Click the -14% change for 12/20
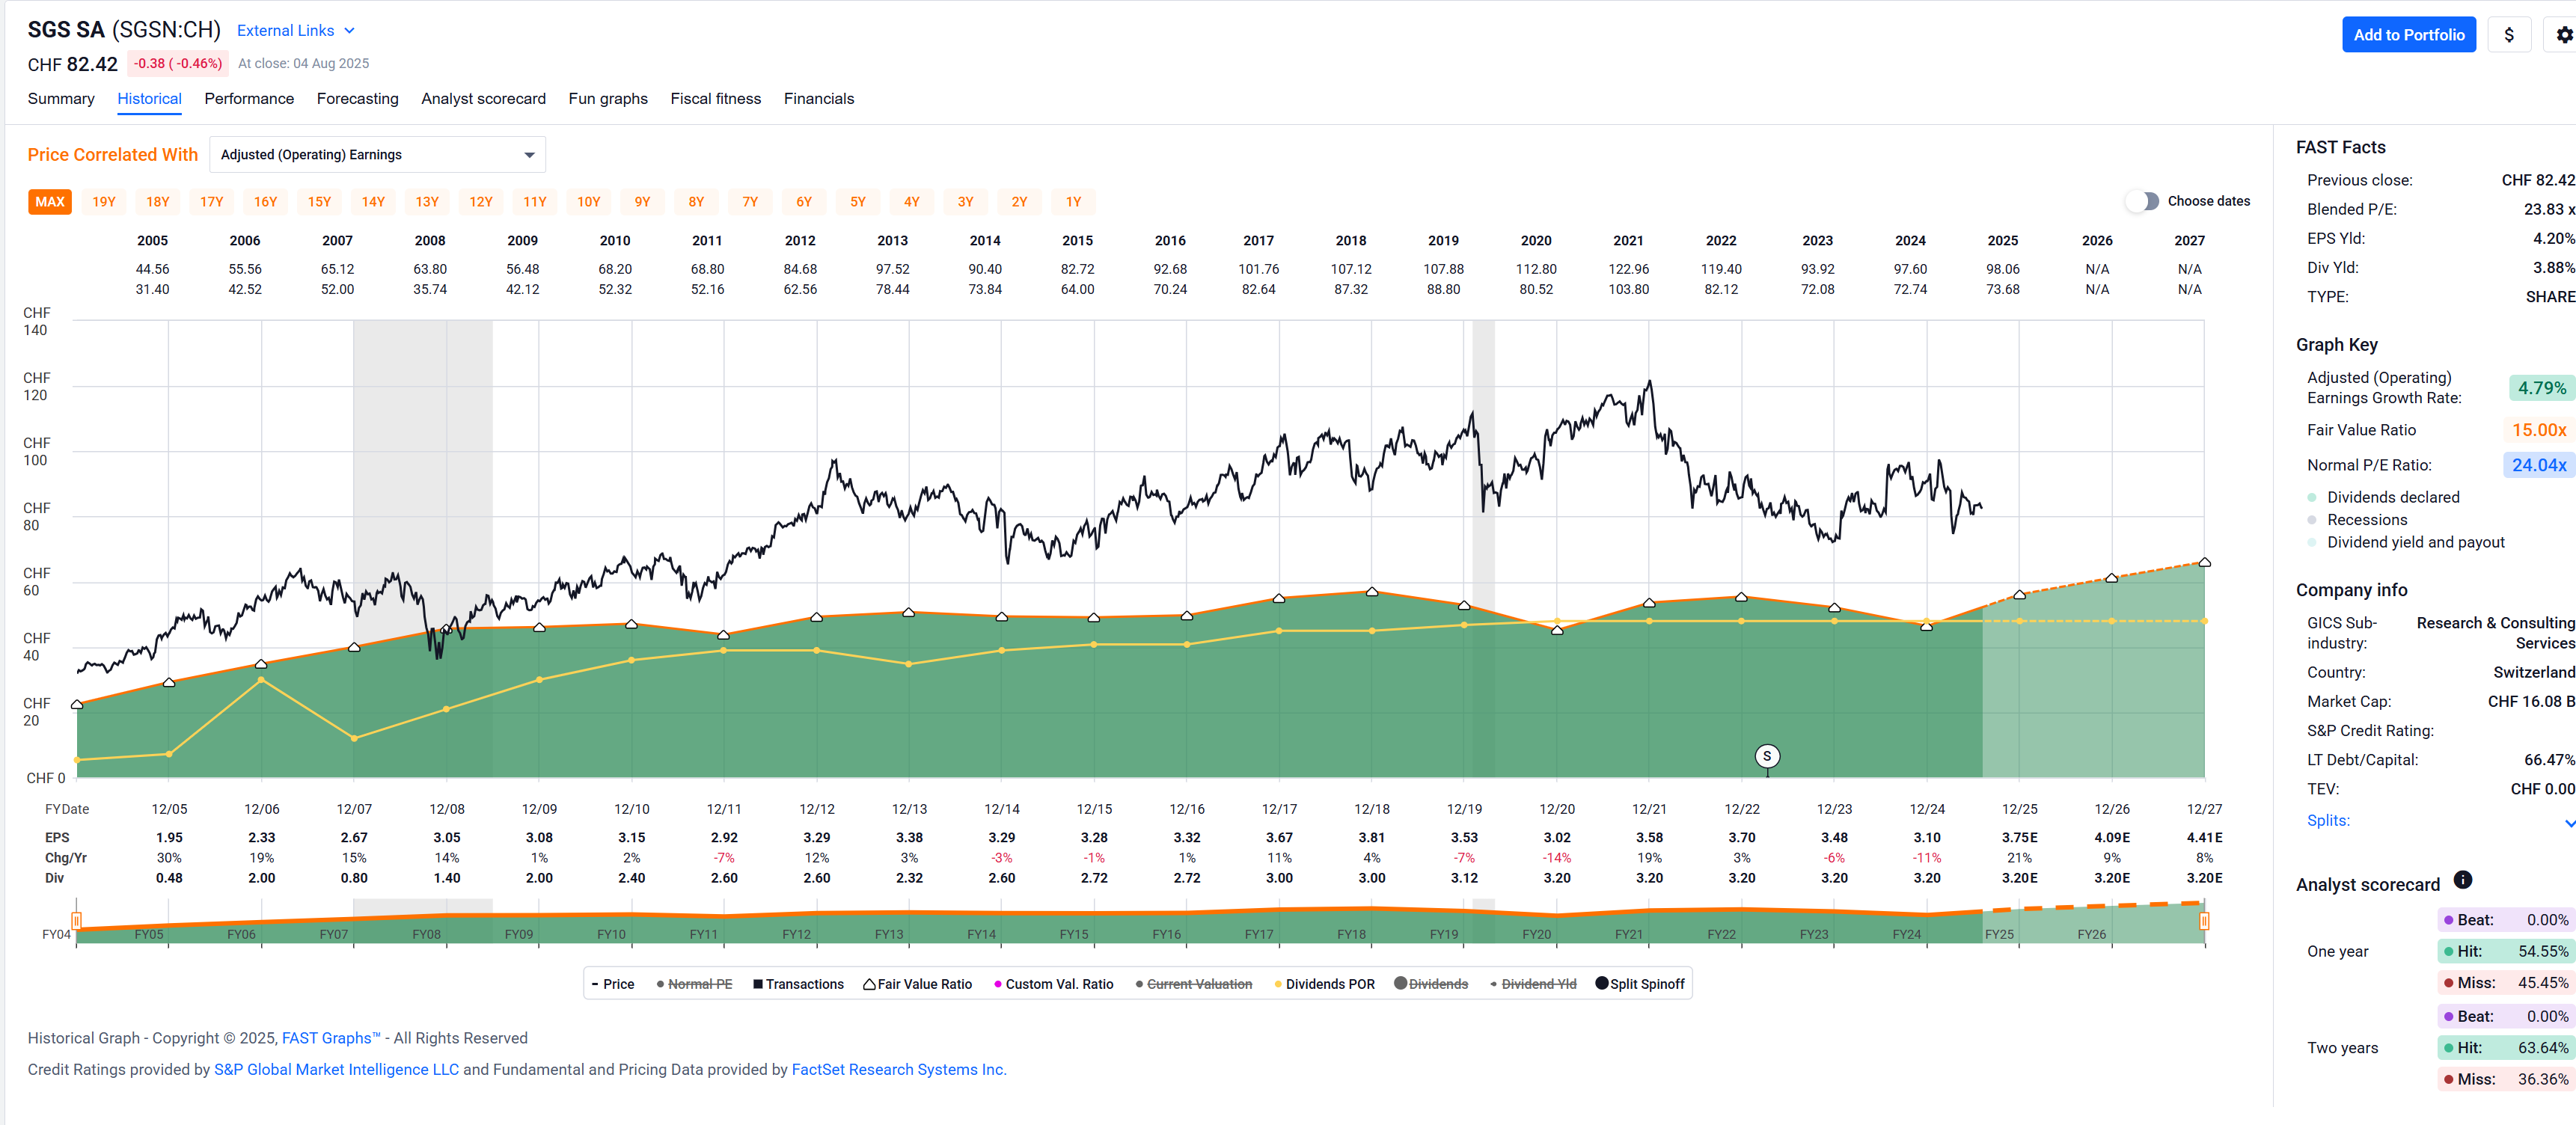Screen dimensions: 2576x1125 1557,858
